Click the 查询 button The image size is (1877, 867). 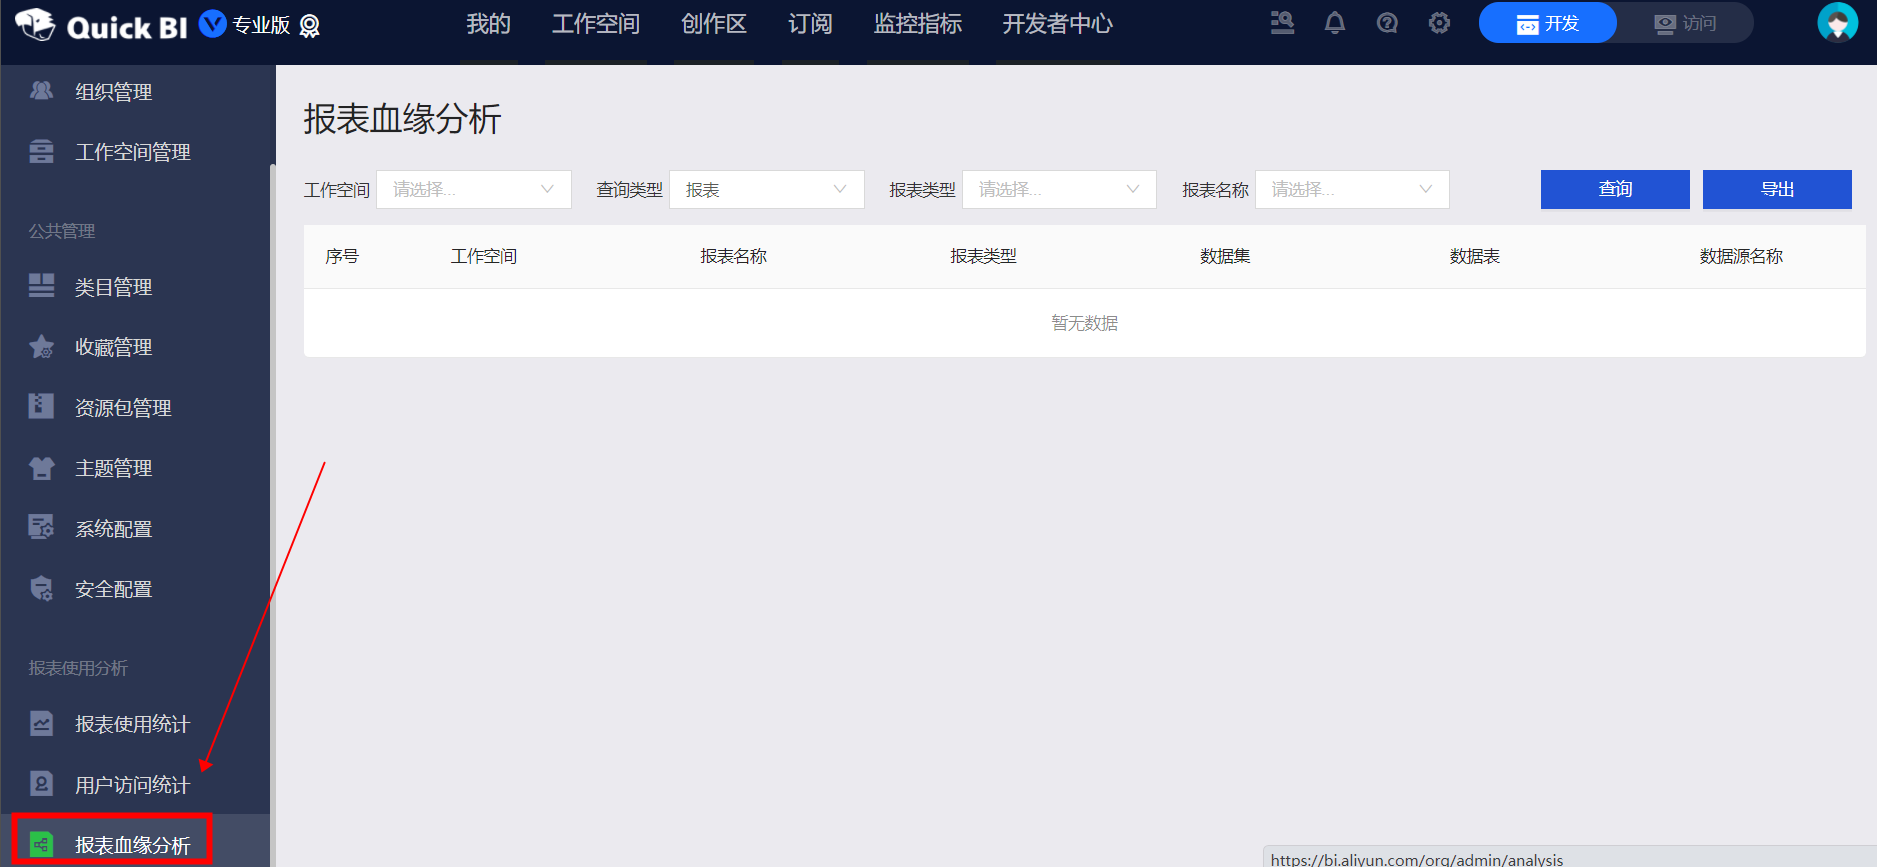(x=1615, y=189)
